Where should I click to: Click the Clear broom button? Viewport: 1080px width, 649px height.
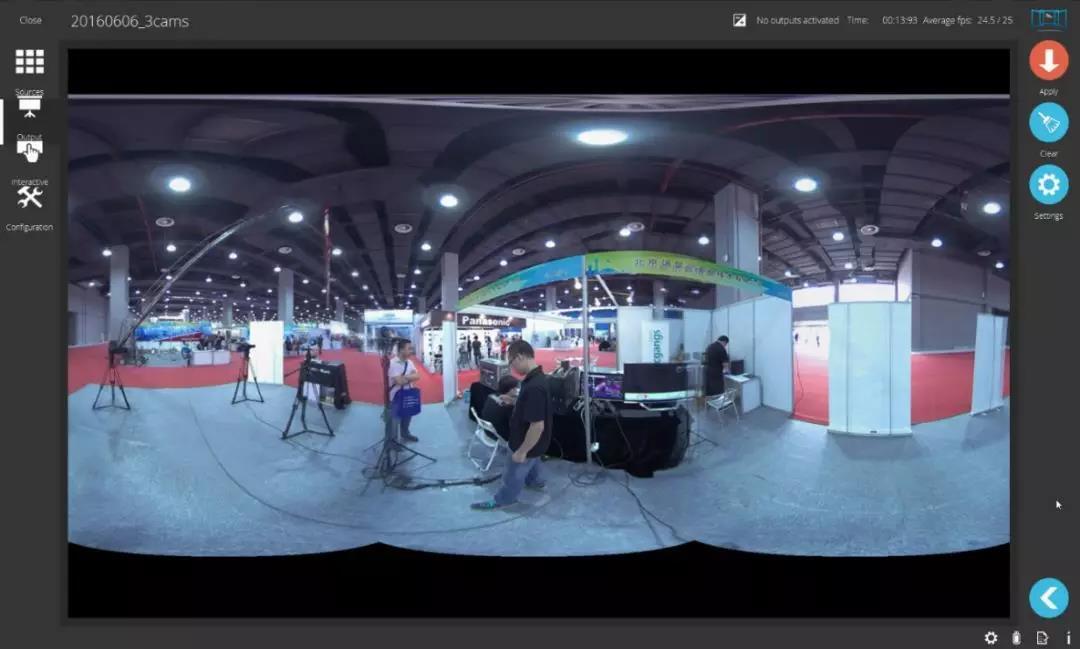point(1048,123)
